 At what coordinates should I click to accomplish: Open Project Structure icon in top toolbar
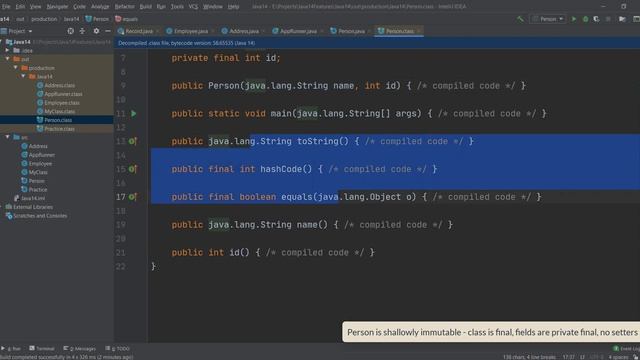[622, 19]
